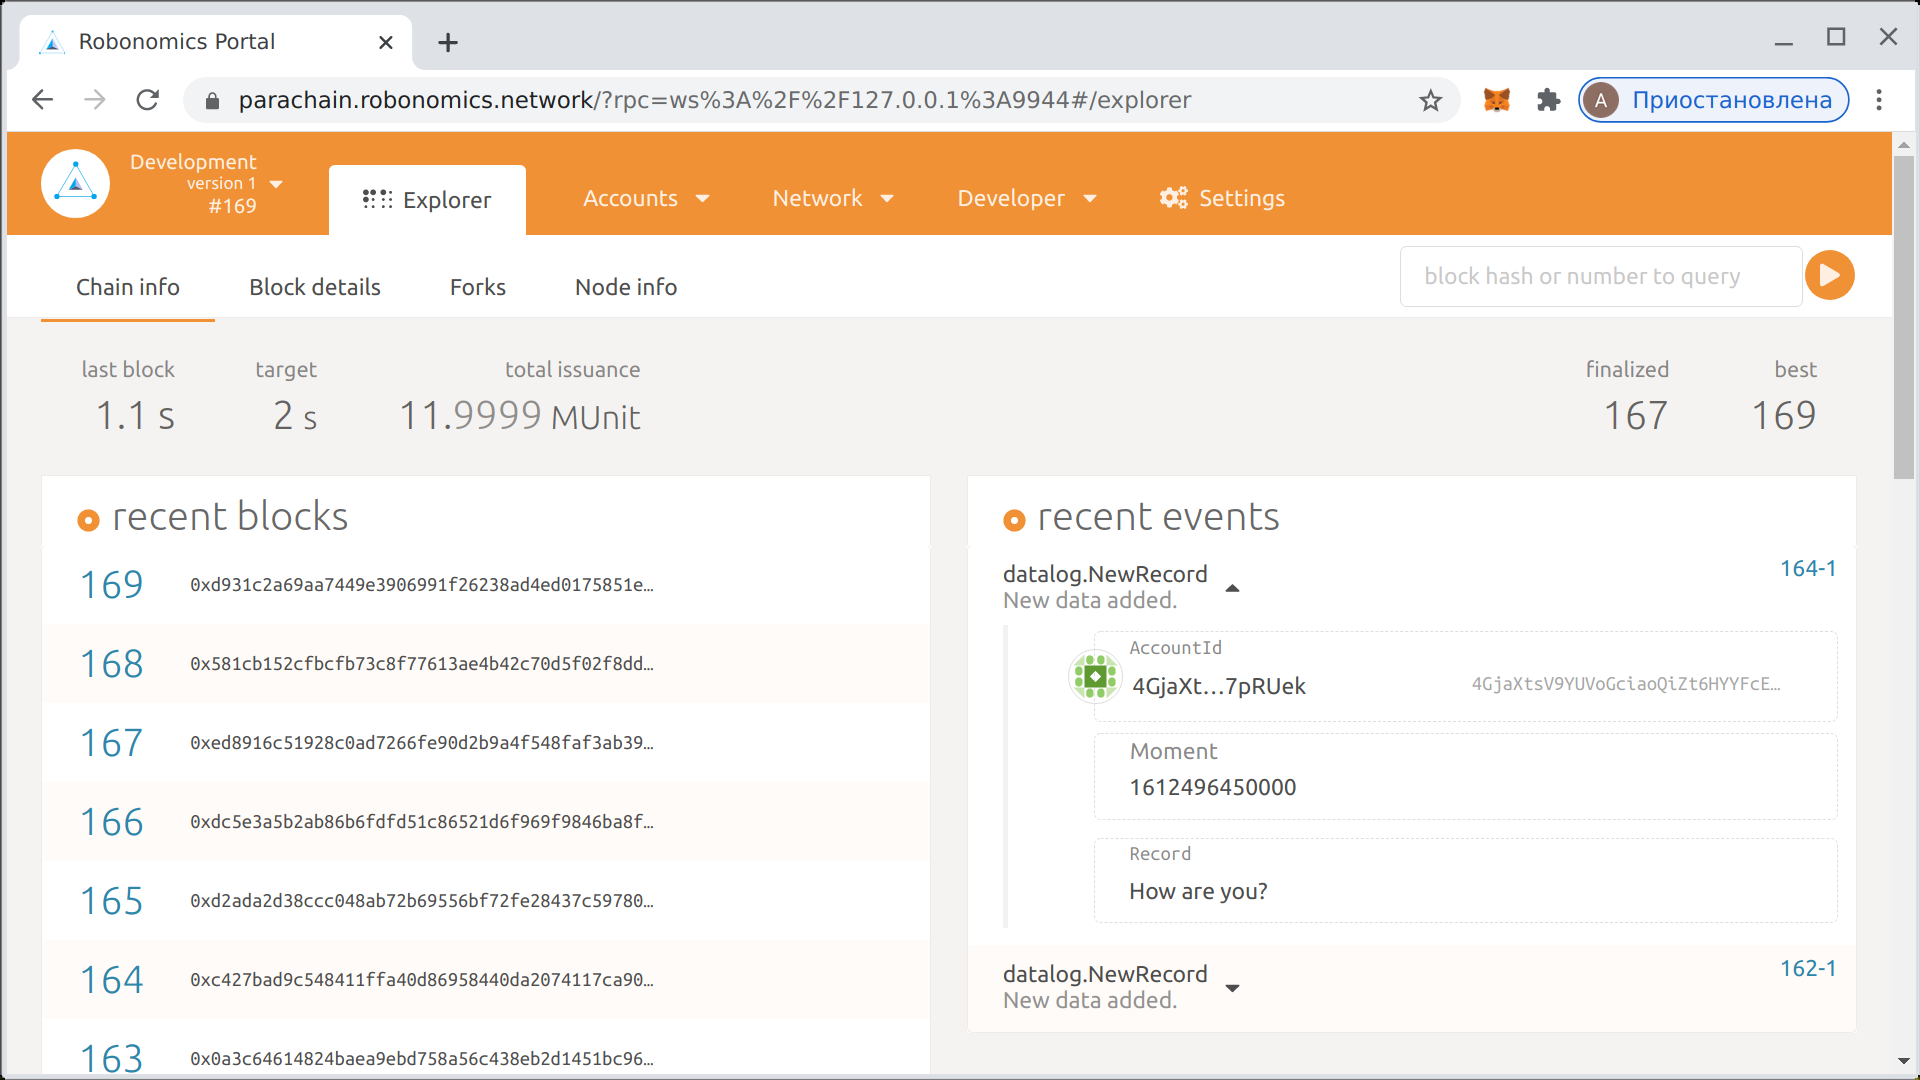This screenshot has width=1920, height=1080.
Task: Open the Developer menu
Action: click(x=1027, y=198)
